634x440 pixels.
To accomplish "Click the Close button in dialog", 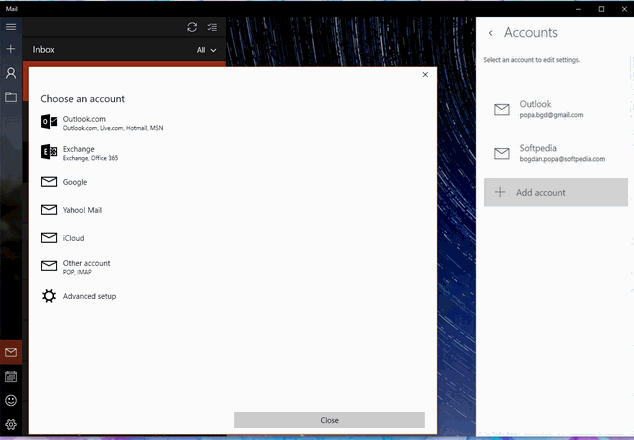I will pos(329,420).
